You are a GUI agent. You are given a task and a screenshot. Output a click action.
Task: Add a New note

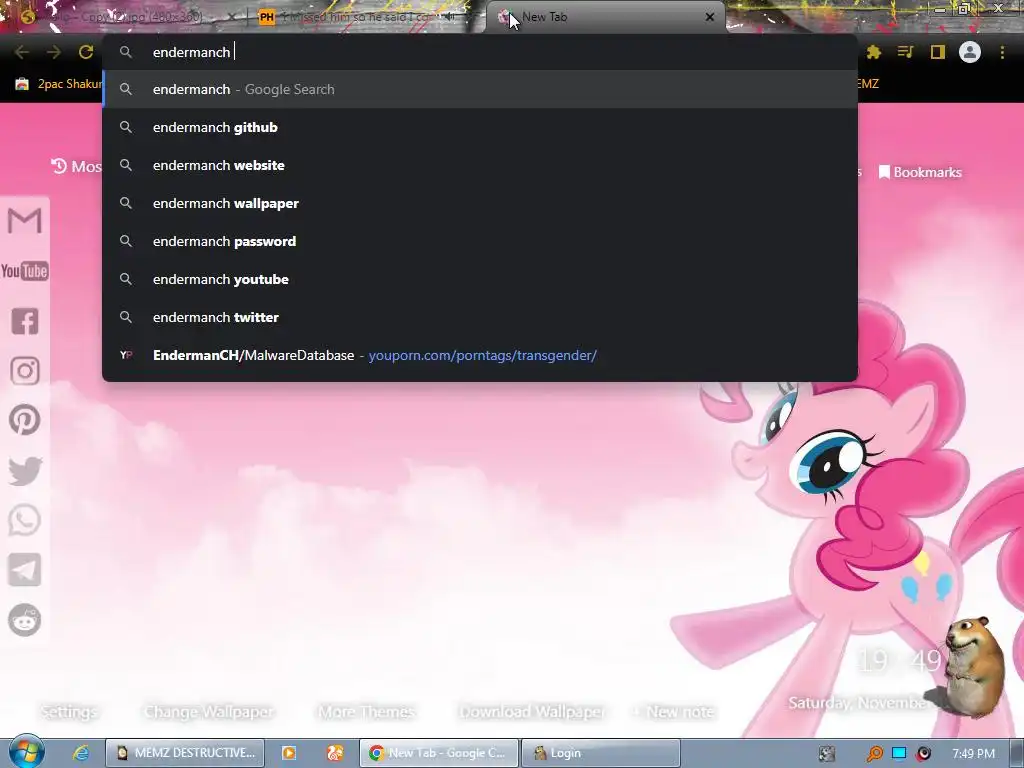673,712
